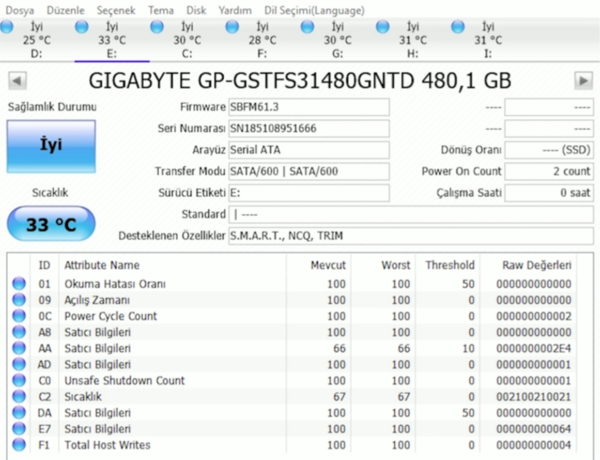Click status orb of attribute A8
This screenshot has width=600, height=460.
19,332
